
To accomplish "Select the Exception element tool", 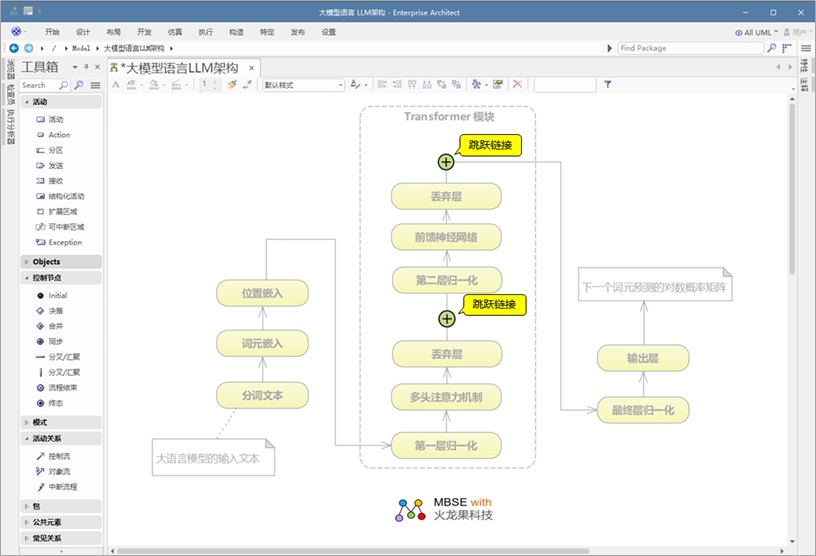I will click(x=64, y=242).
